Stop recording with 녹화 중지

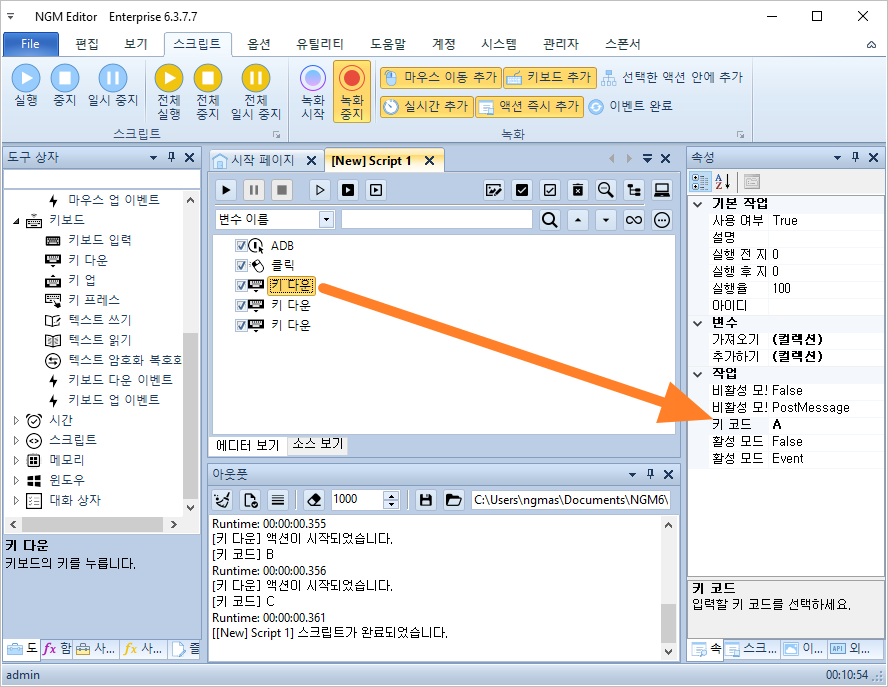pos(352,92)
